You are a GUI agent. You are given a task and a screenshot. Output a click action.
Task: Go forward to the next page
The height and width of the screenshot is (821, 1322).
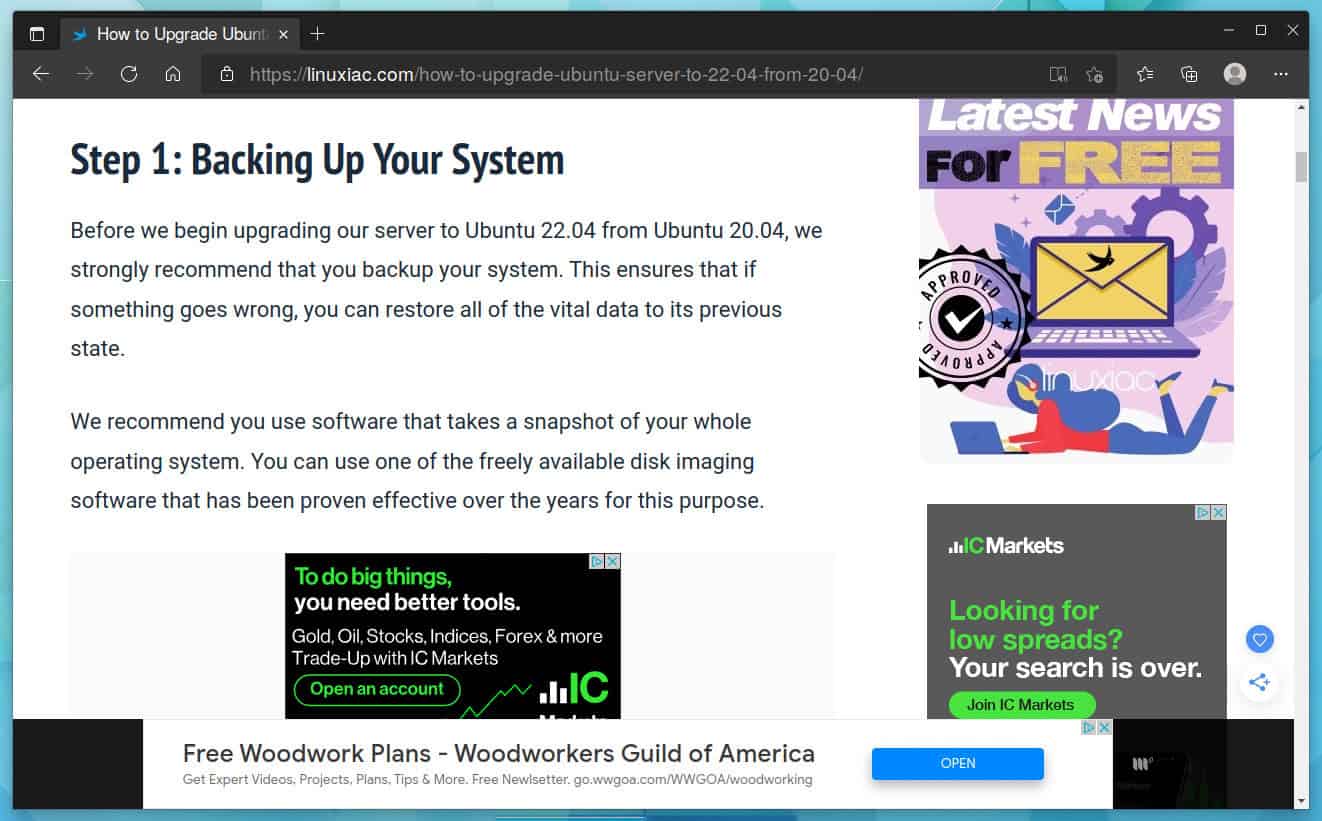click(x=85, y=74)
